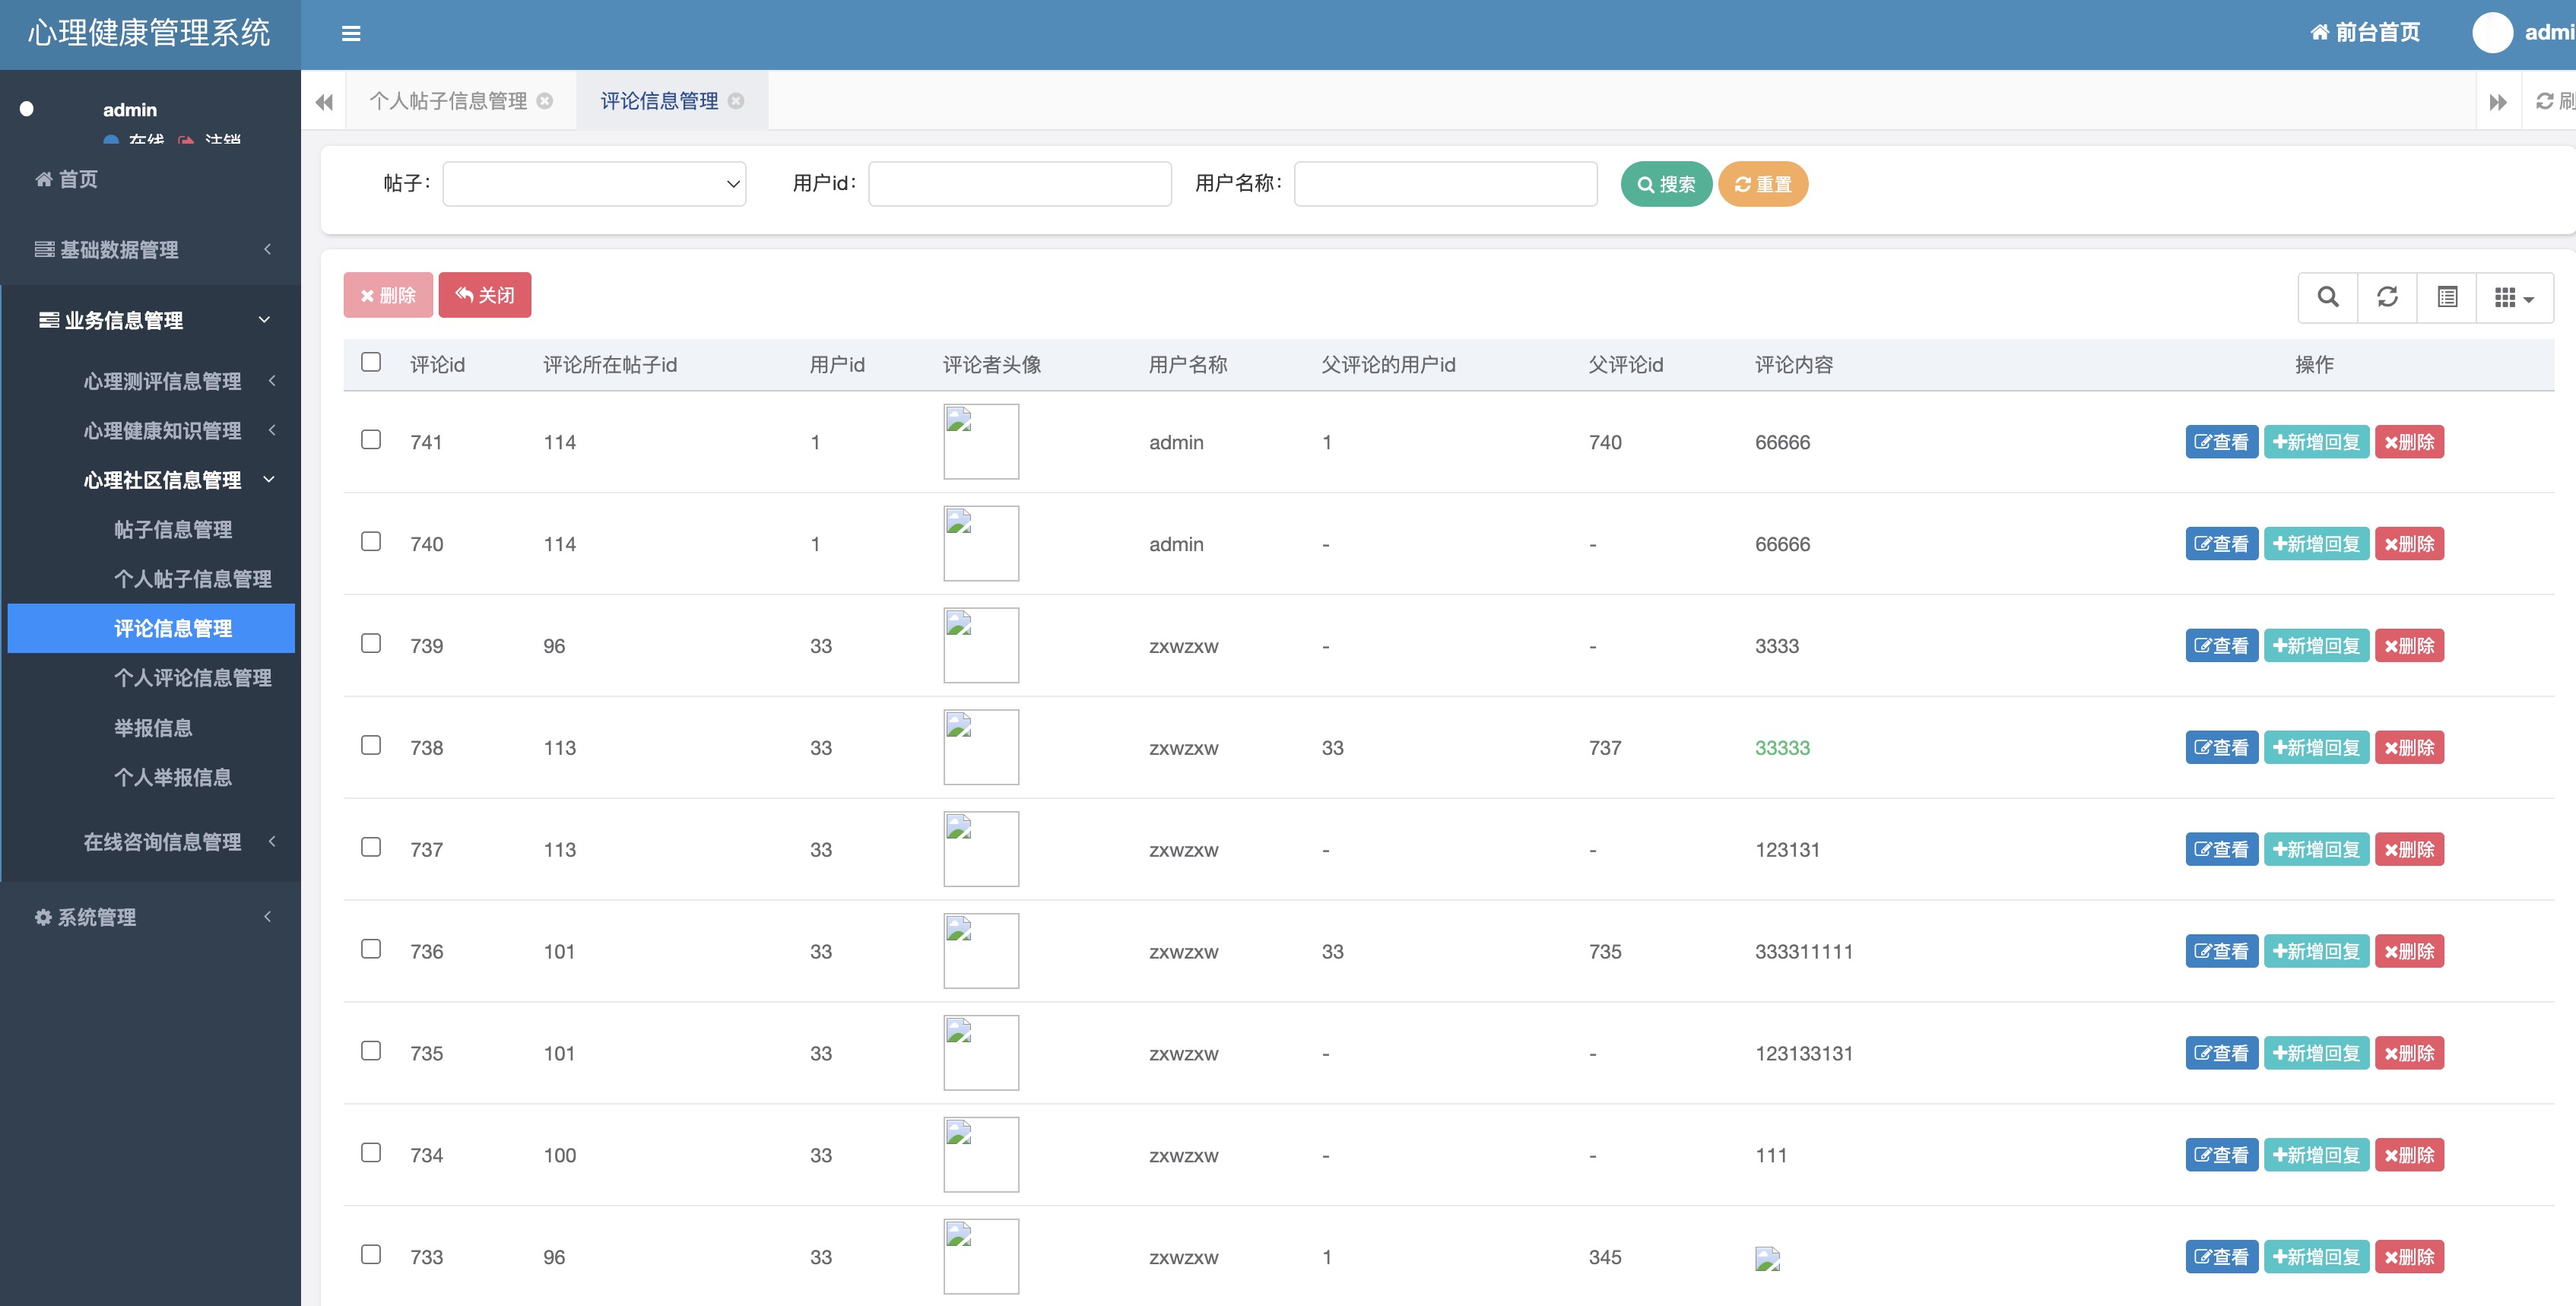This screenshot has height=1306, width=2576.
Task: Click the green 搜索 button
Action: coord(1666,184)
